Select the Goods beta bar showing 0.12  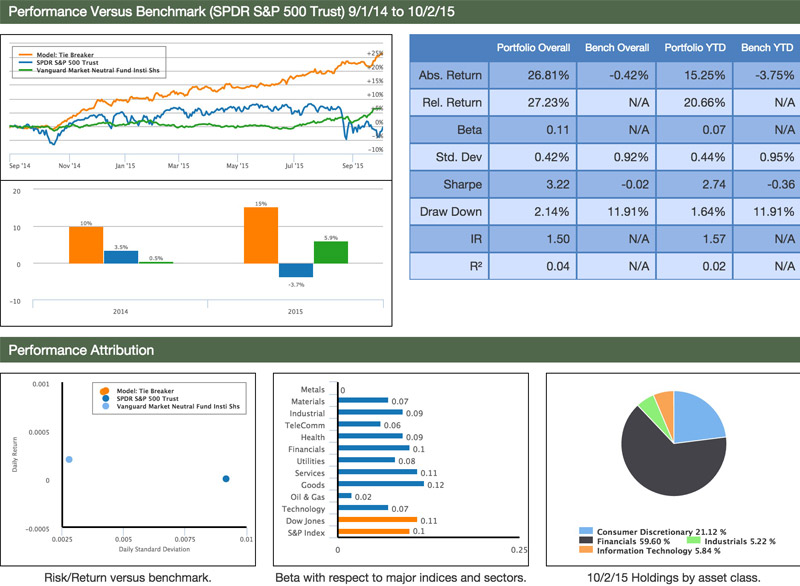click(x=382, y=483)
